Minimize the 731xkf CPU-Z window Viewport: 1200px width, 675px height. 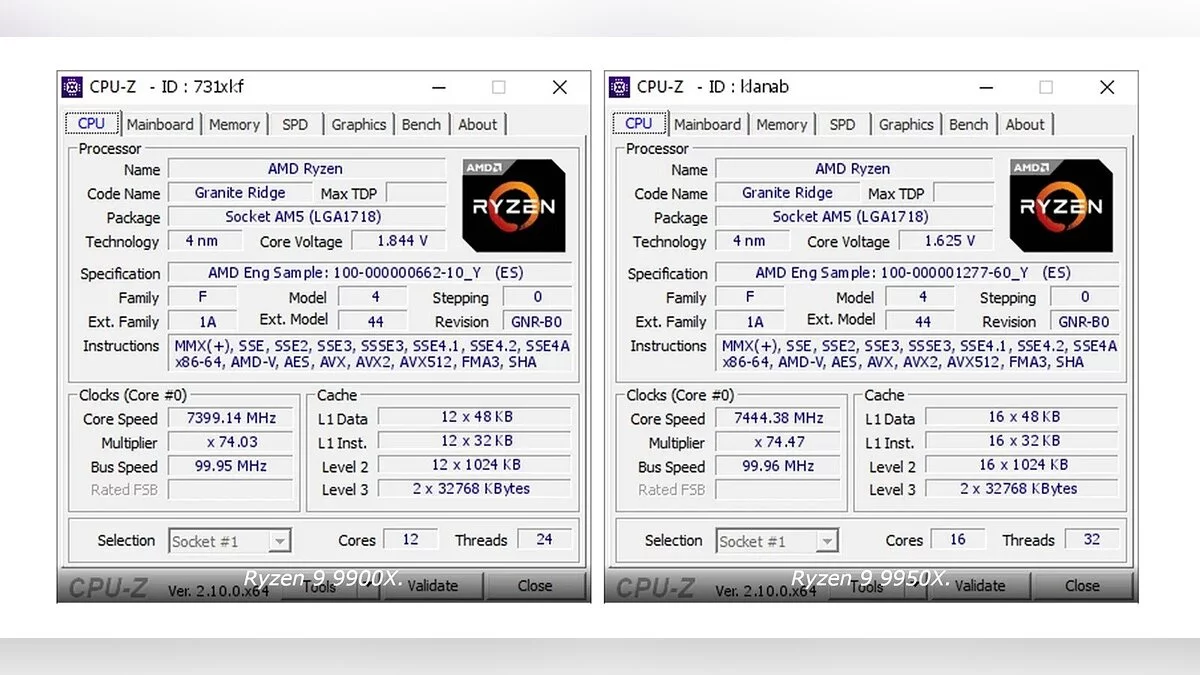437,87
